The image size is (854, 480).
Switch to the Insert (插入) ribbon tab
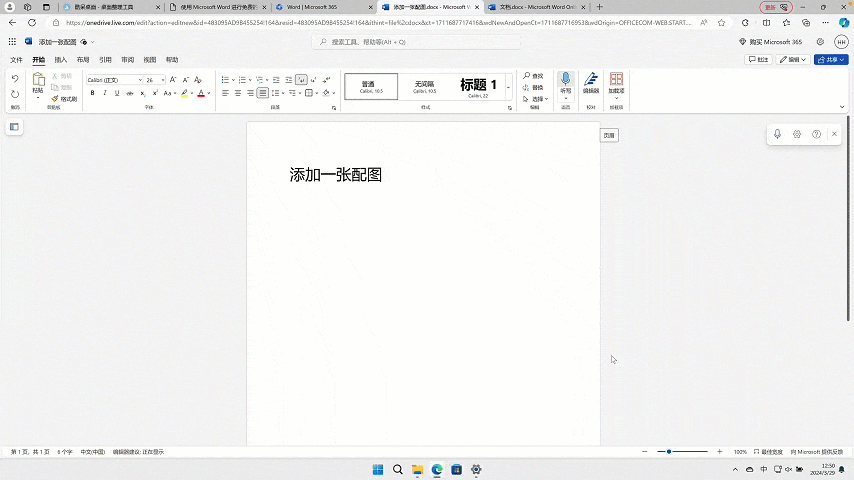pyautogui.click(x=61, y=60)
